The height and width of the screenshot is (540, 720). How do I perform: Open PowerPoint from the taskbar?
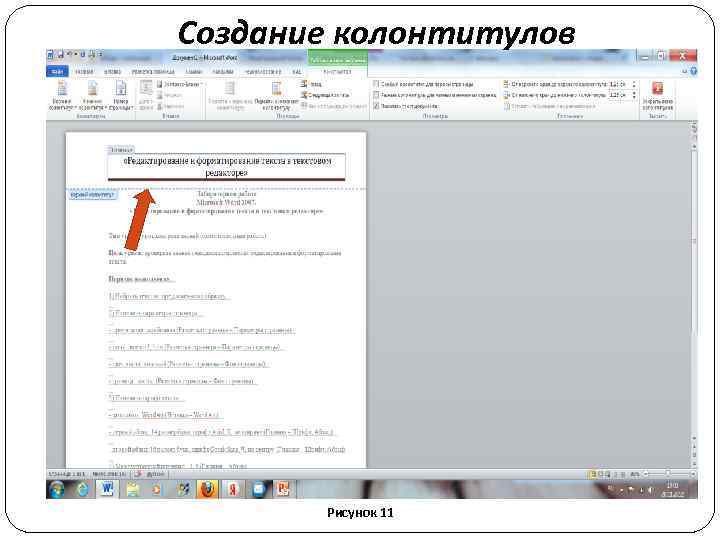pyautogui.click(x=283, y=489)
